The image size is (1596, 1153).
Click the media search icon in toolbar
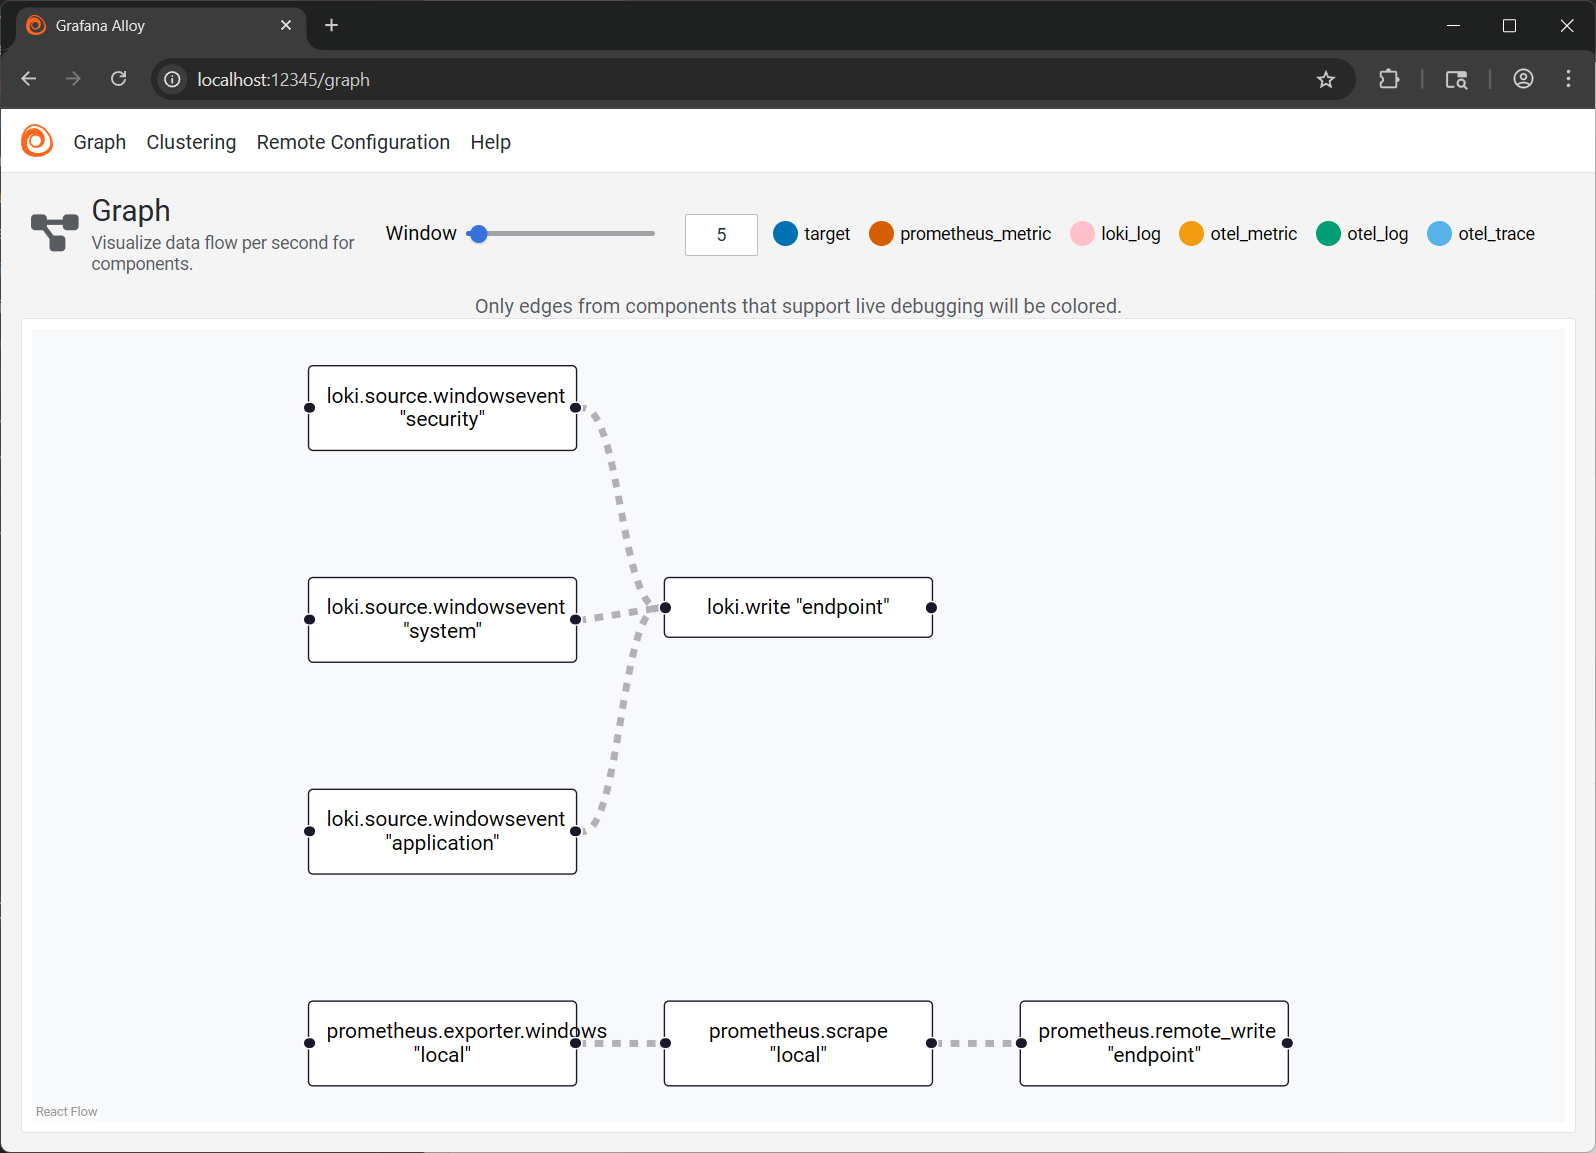tap(1456, 79)
